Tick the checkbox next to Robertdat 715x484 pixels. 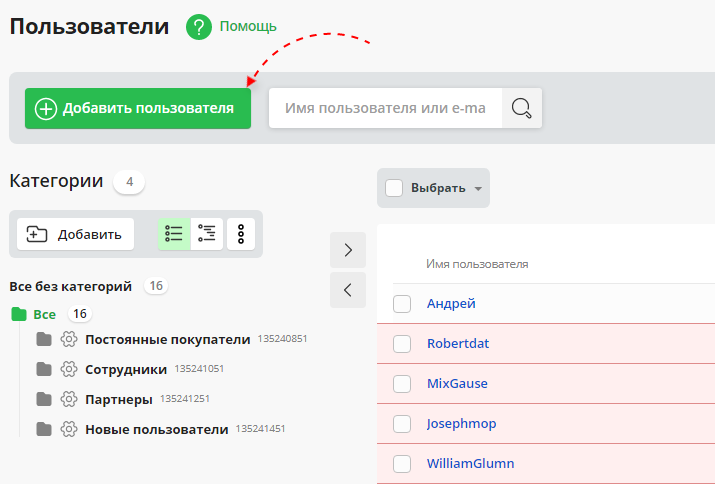click(x=402, y=344)
